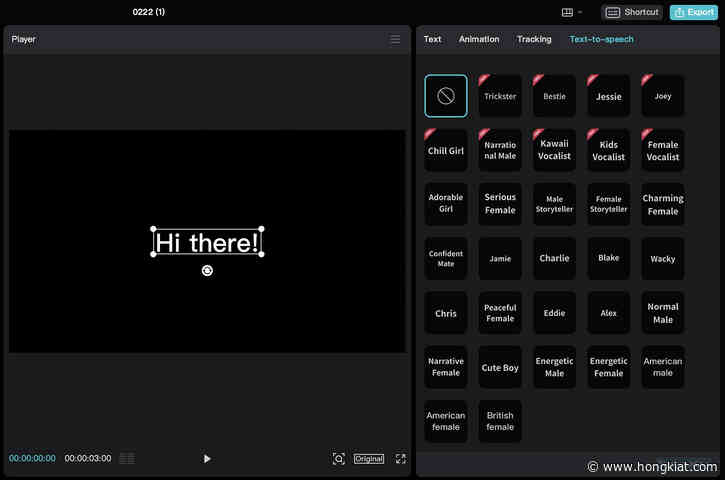Click the rotate handle below the text box

click(207, 271)
